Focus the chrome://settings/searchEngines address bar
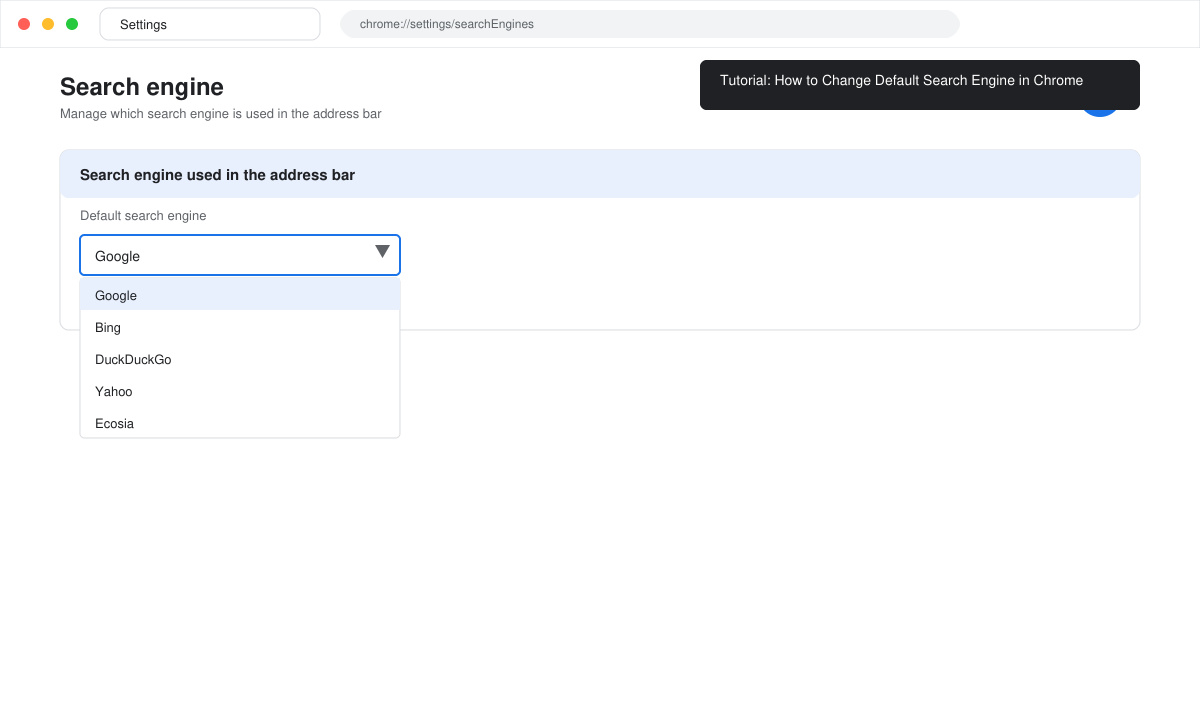 650,24
